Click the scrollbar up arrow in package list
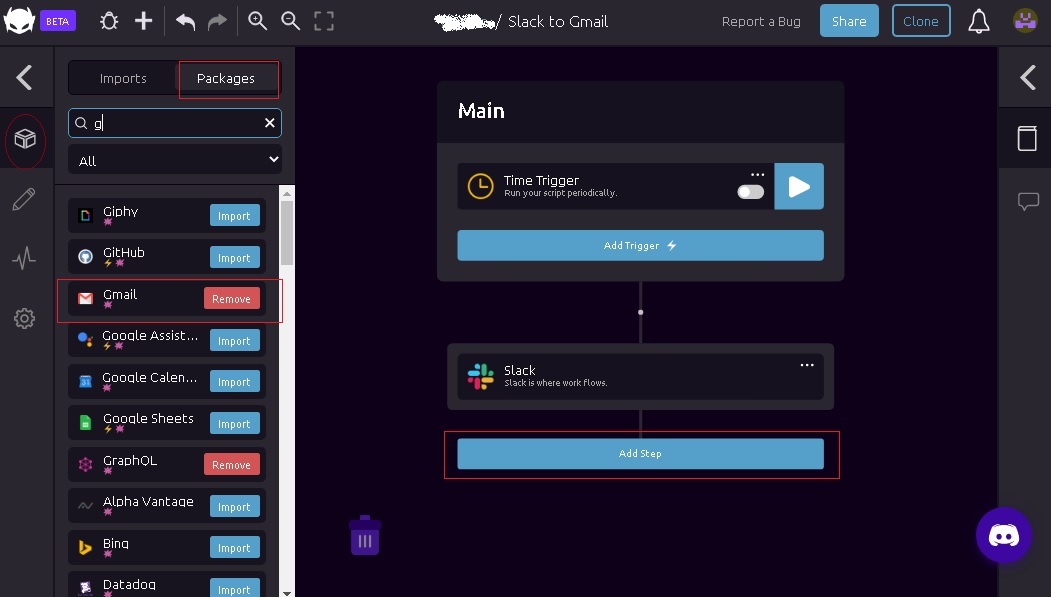The height and width of the screenshot is (597, 1051). click(x=287, y=194)
